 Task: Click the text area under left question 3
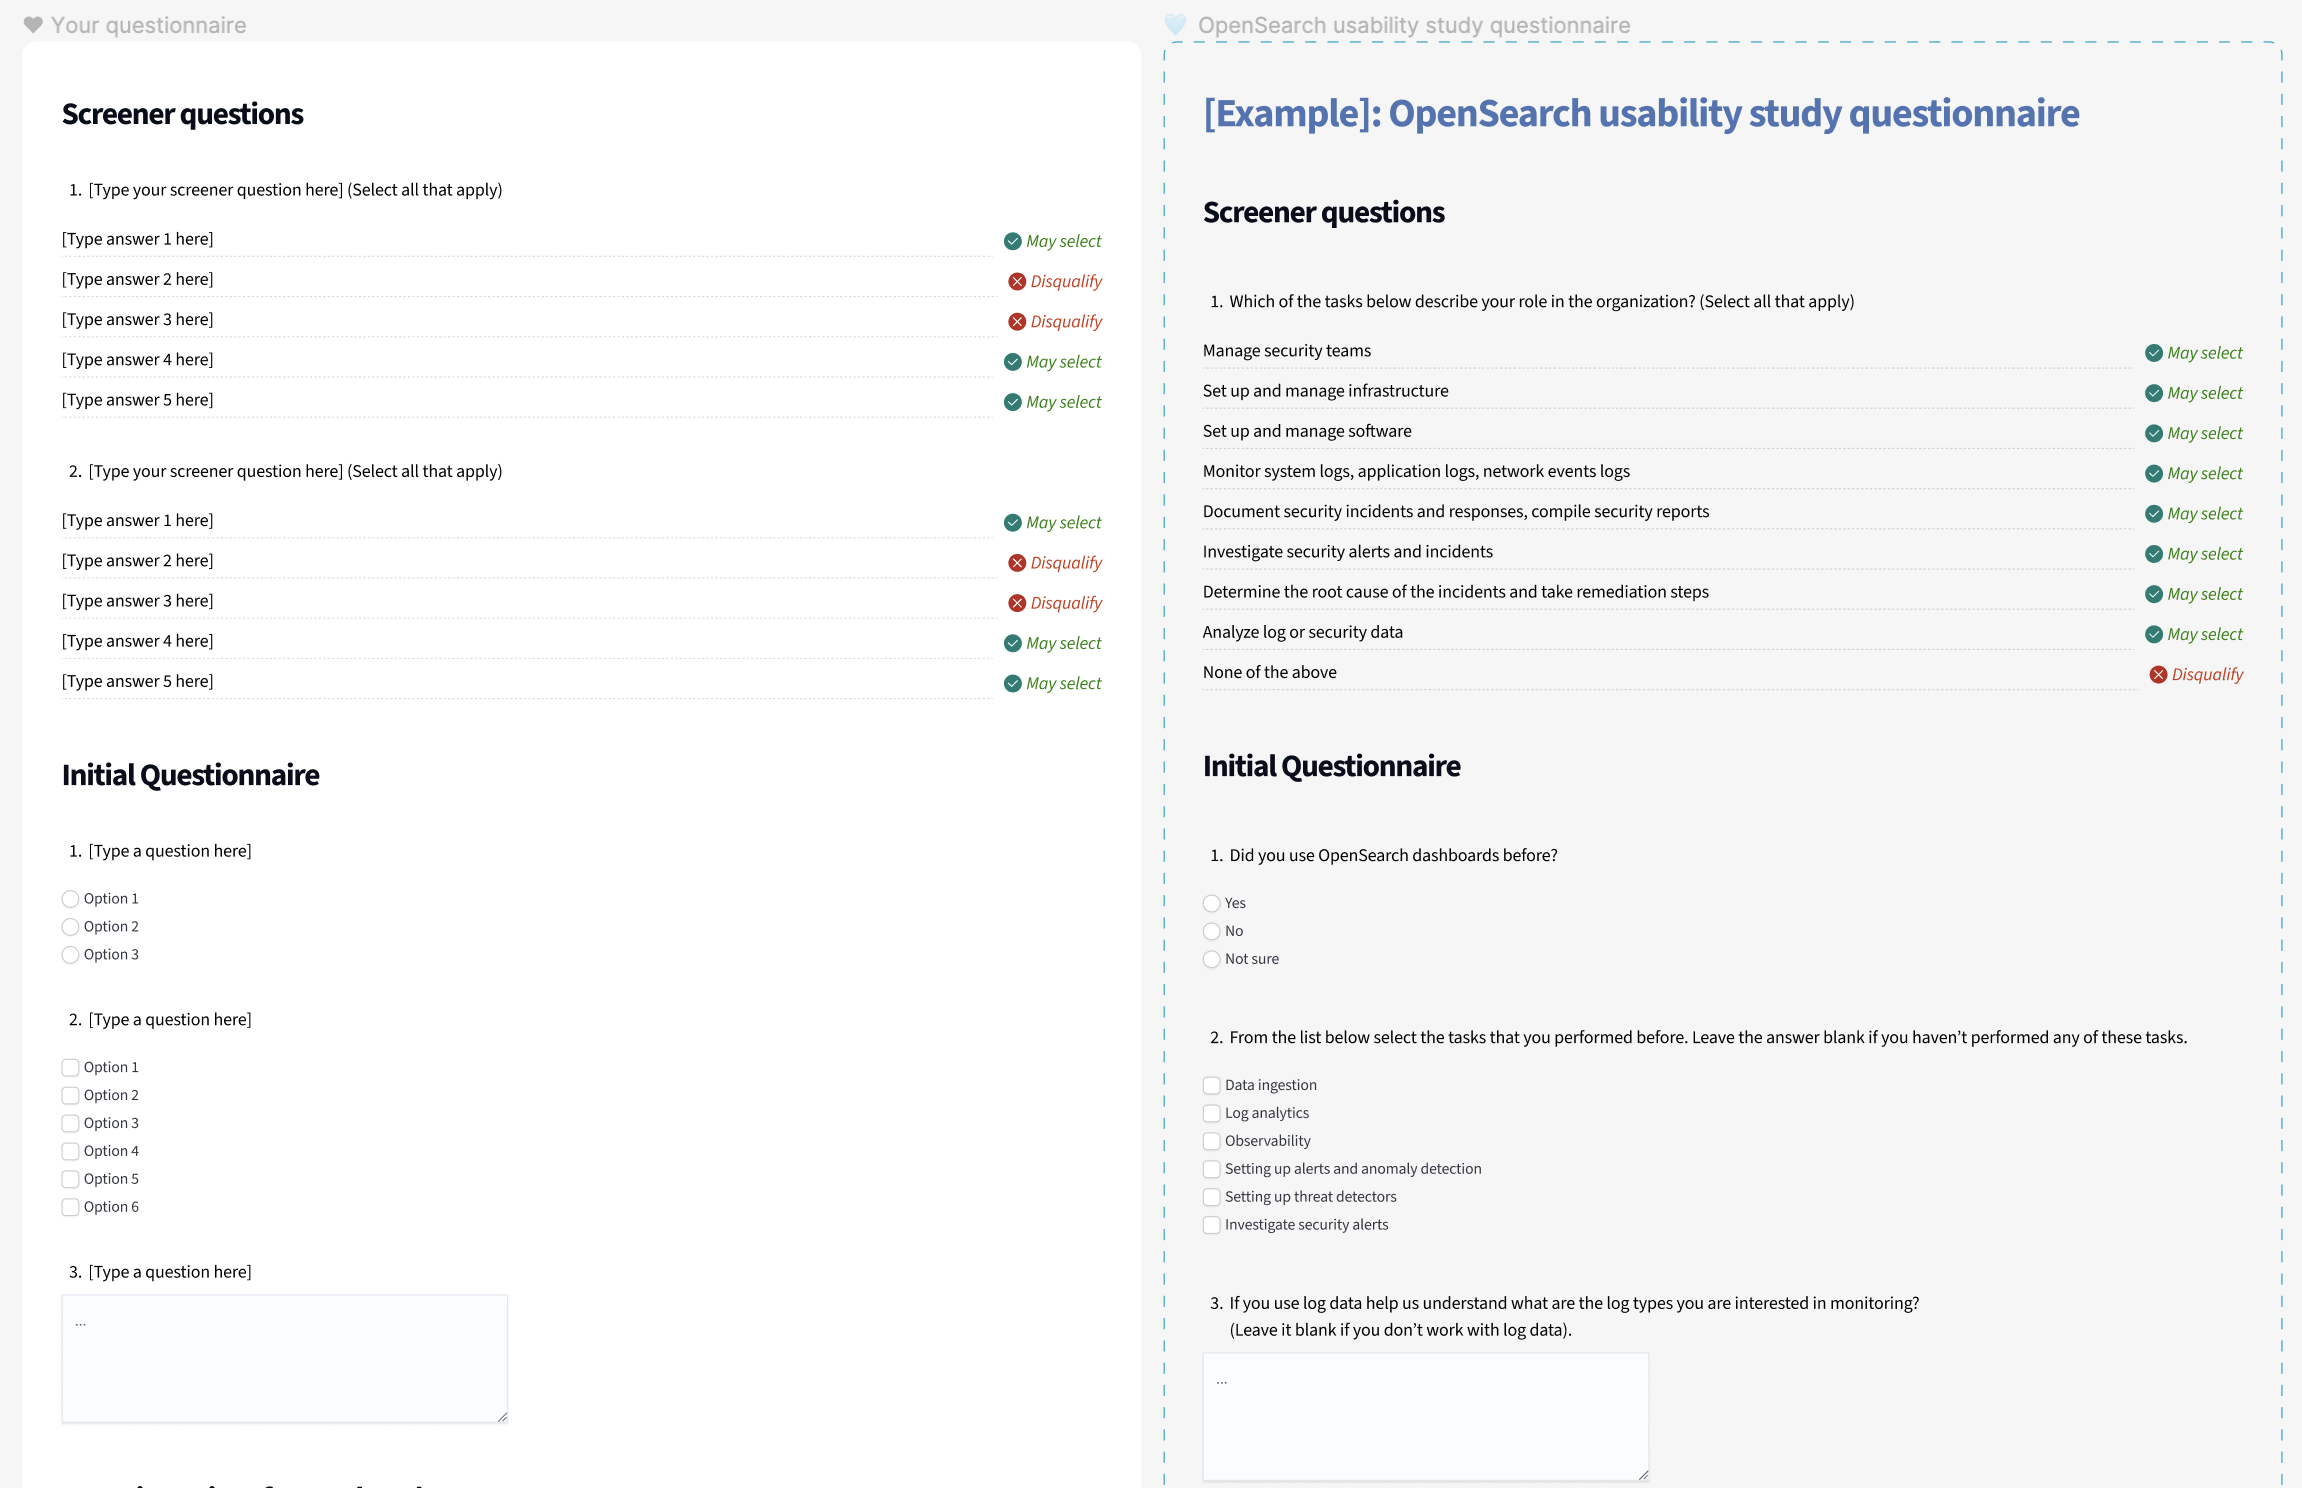coord(285,1359)
